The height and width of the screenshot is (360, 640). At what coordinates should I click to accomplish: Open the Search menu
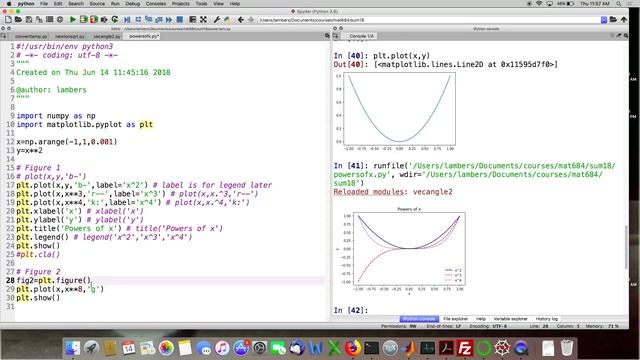pyautogui.click(x=76, y=3)
